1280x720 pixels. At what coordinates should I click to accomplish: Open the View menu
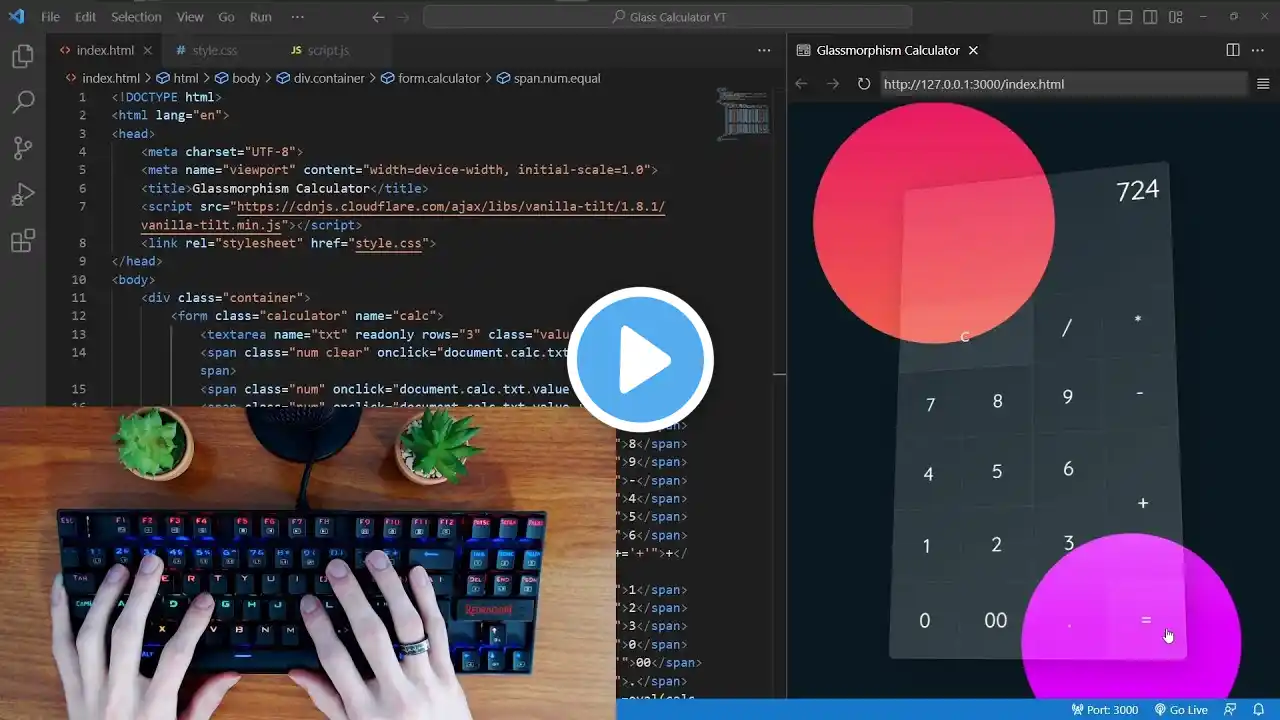pos(190,17)
